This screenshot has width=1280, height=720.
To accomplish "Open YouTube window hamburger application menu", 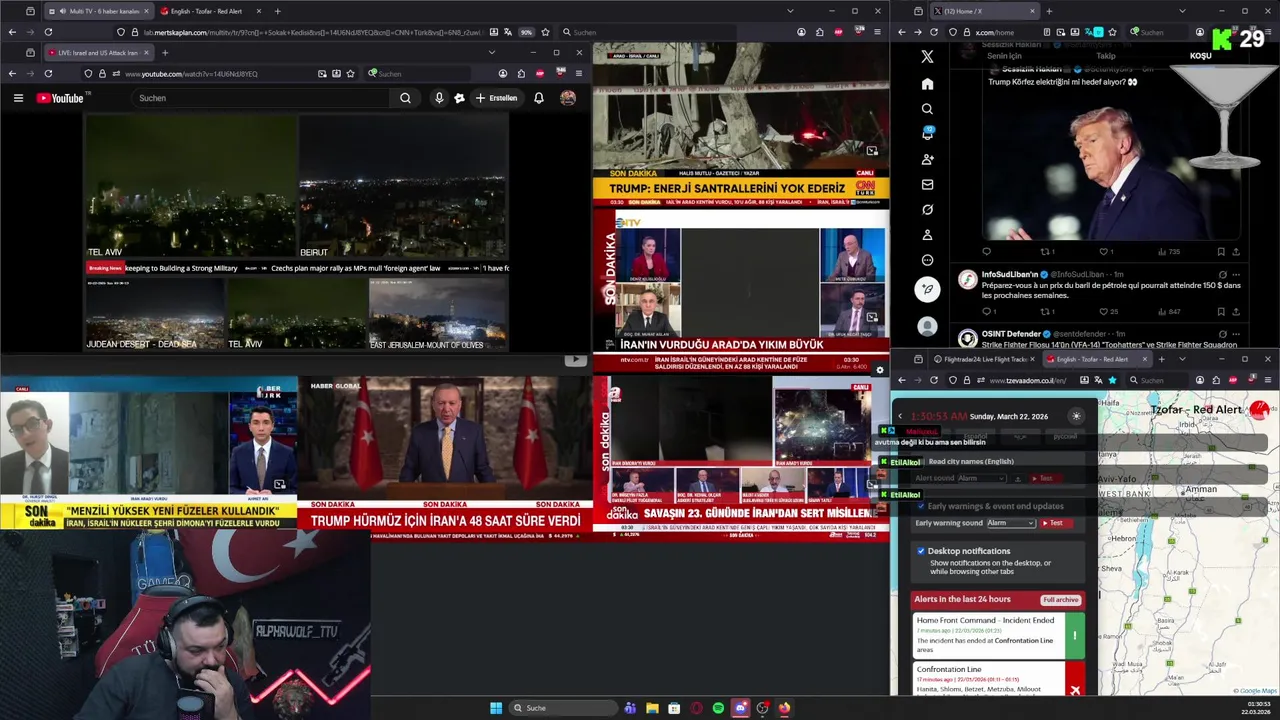I will 578,73.
